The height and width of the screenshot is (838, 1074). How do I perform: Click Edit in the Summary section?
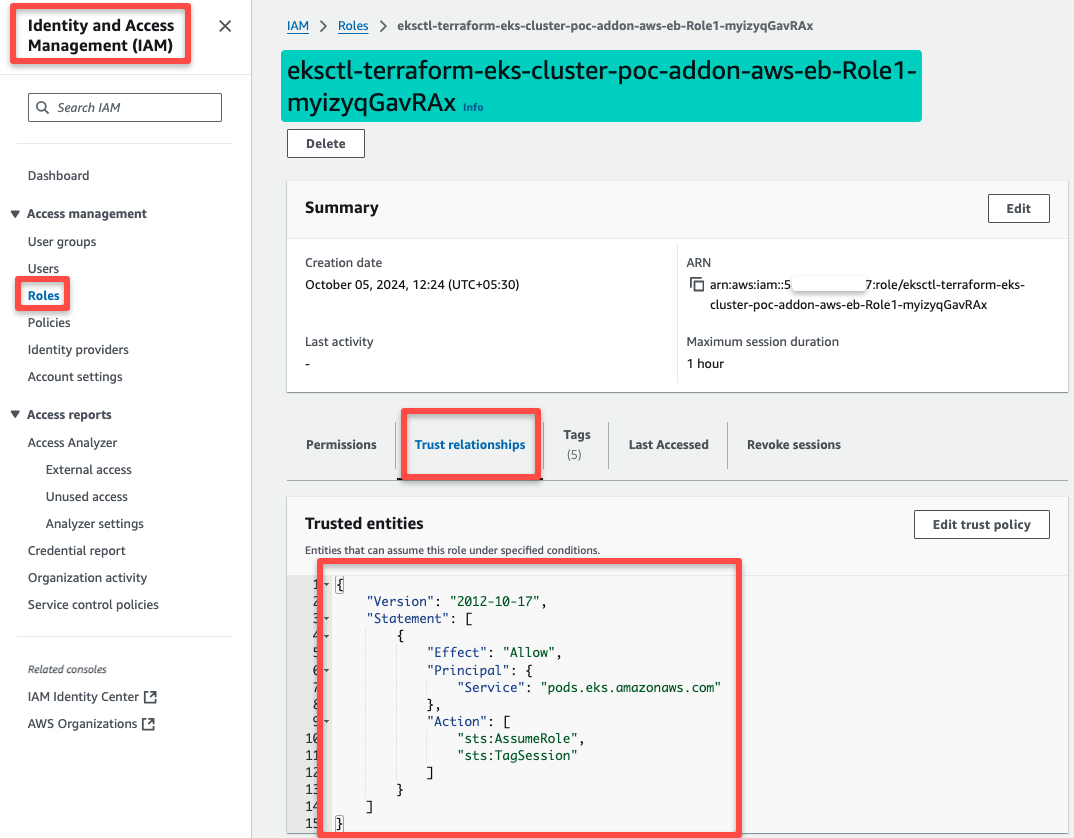(x=1018, y=208)
